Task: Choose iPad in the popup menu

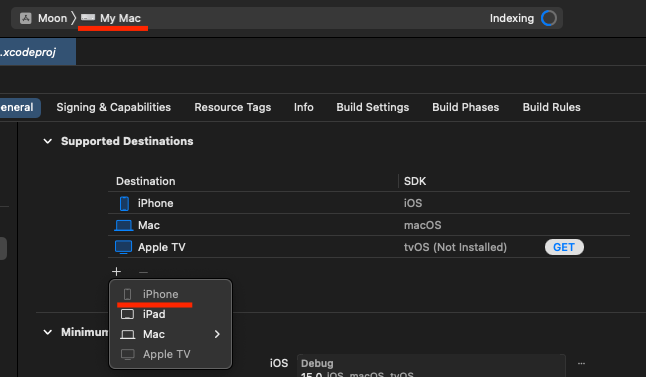Action: click(x=171, y=314)
